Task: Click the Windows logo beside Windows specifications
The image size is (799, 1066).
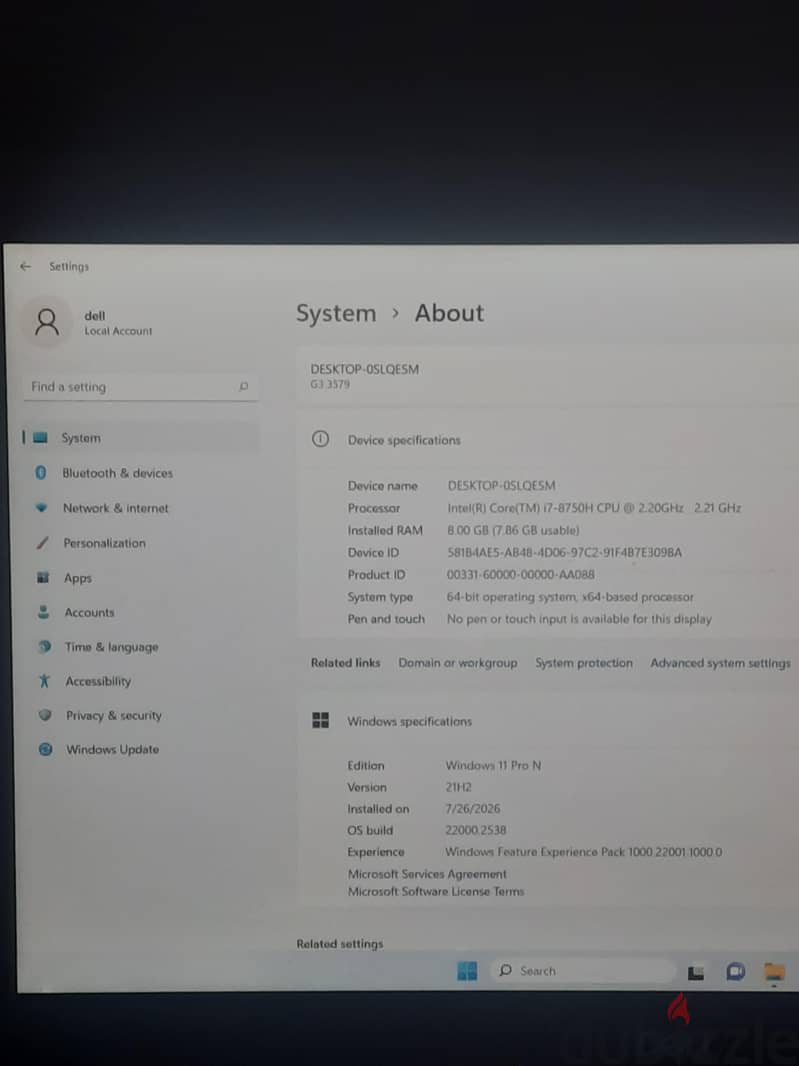Action: click(320, 721)
